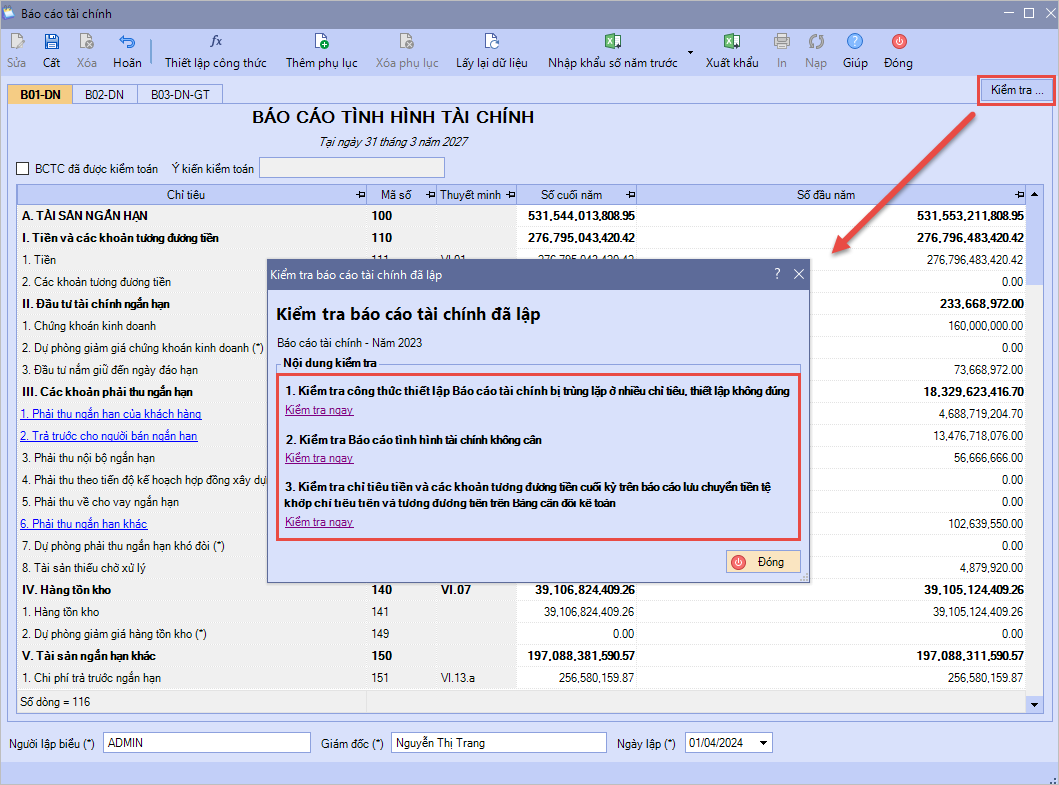Click the Cất save icon
Viewport: 1059px width, 785px height.
51,42
